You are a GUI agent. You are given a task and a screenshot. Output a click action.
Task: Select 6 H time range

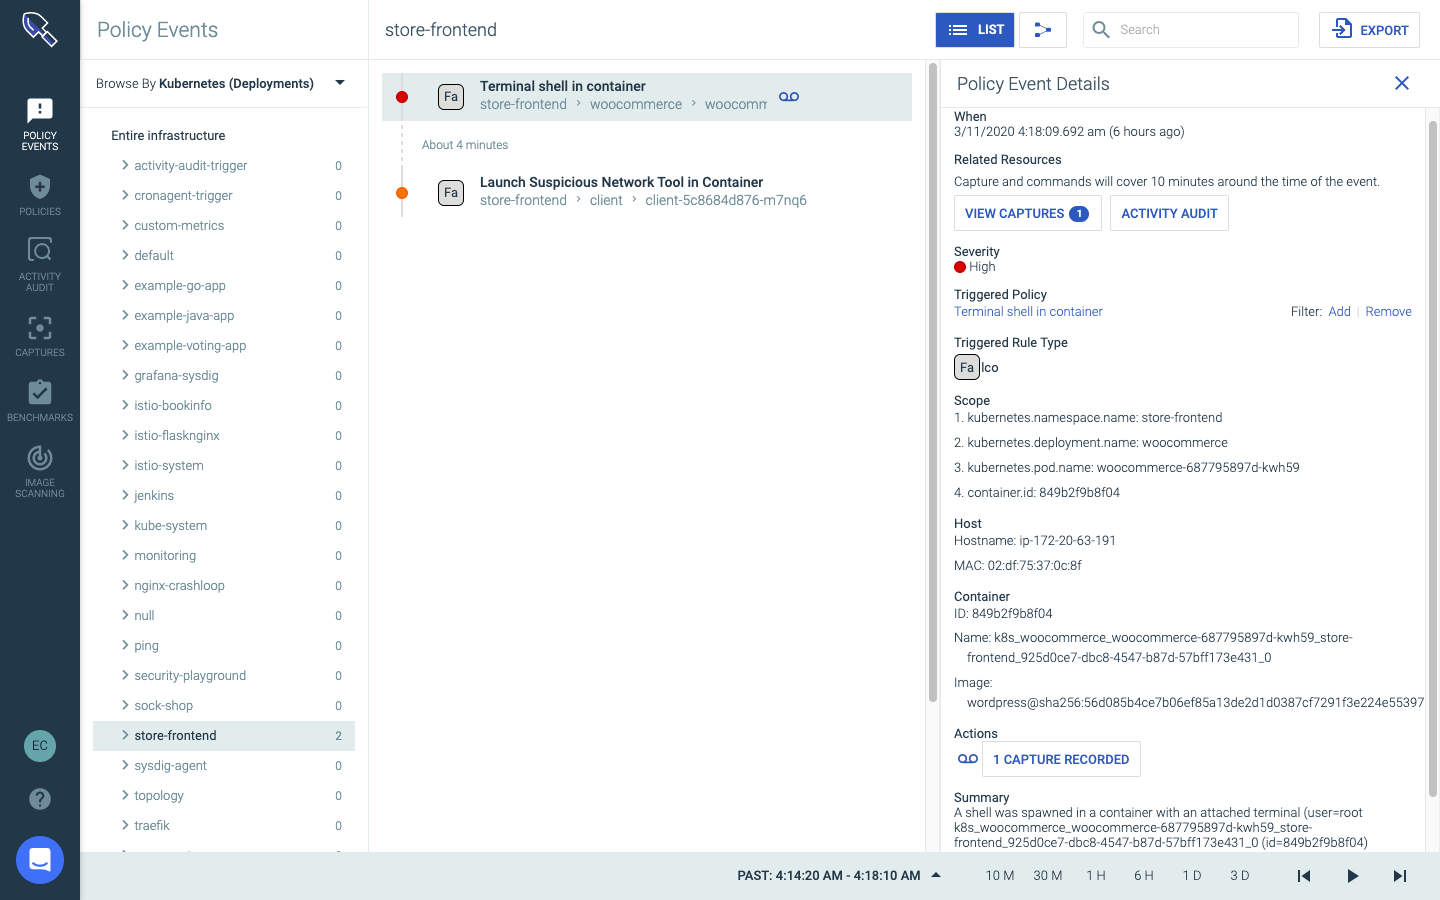[x=1144, y=876]
